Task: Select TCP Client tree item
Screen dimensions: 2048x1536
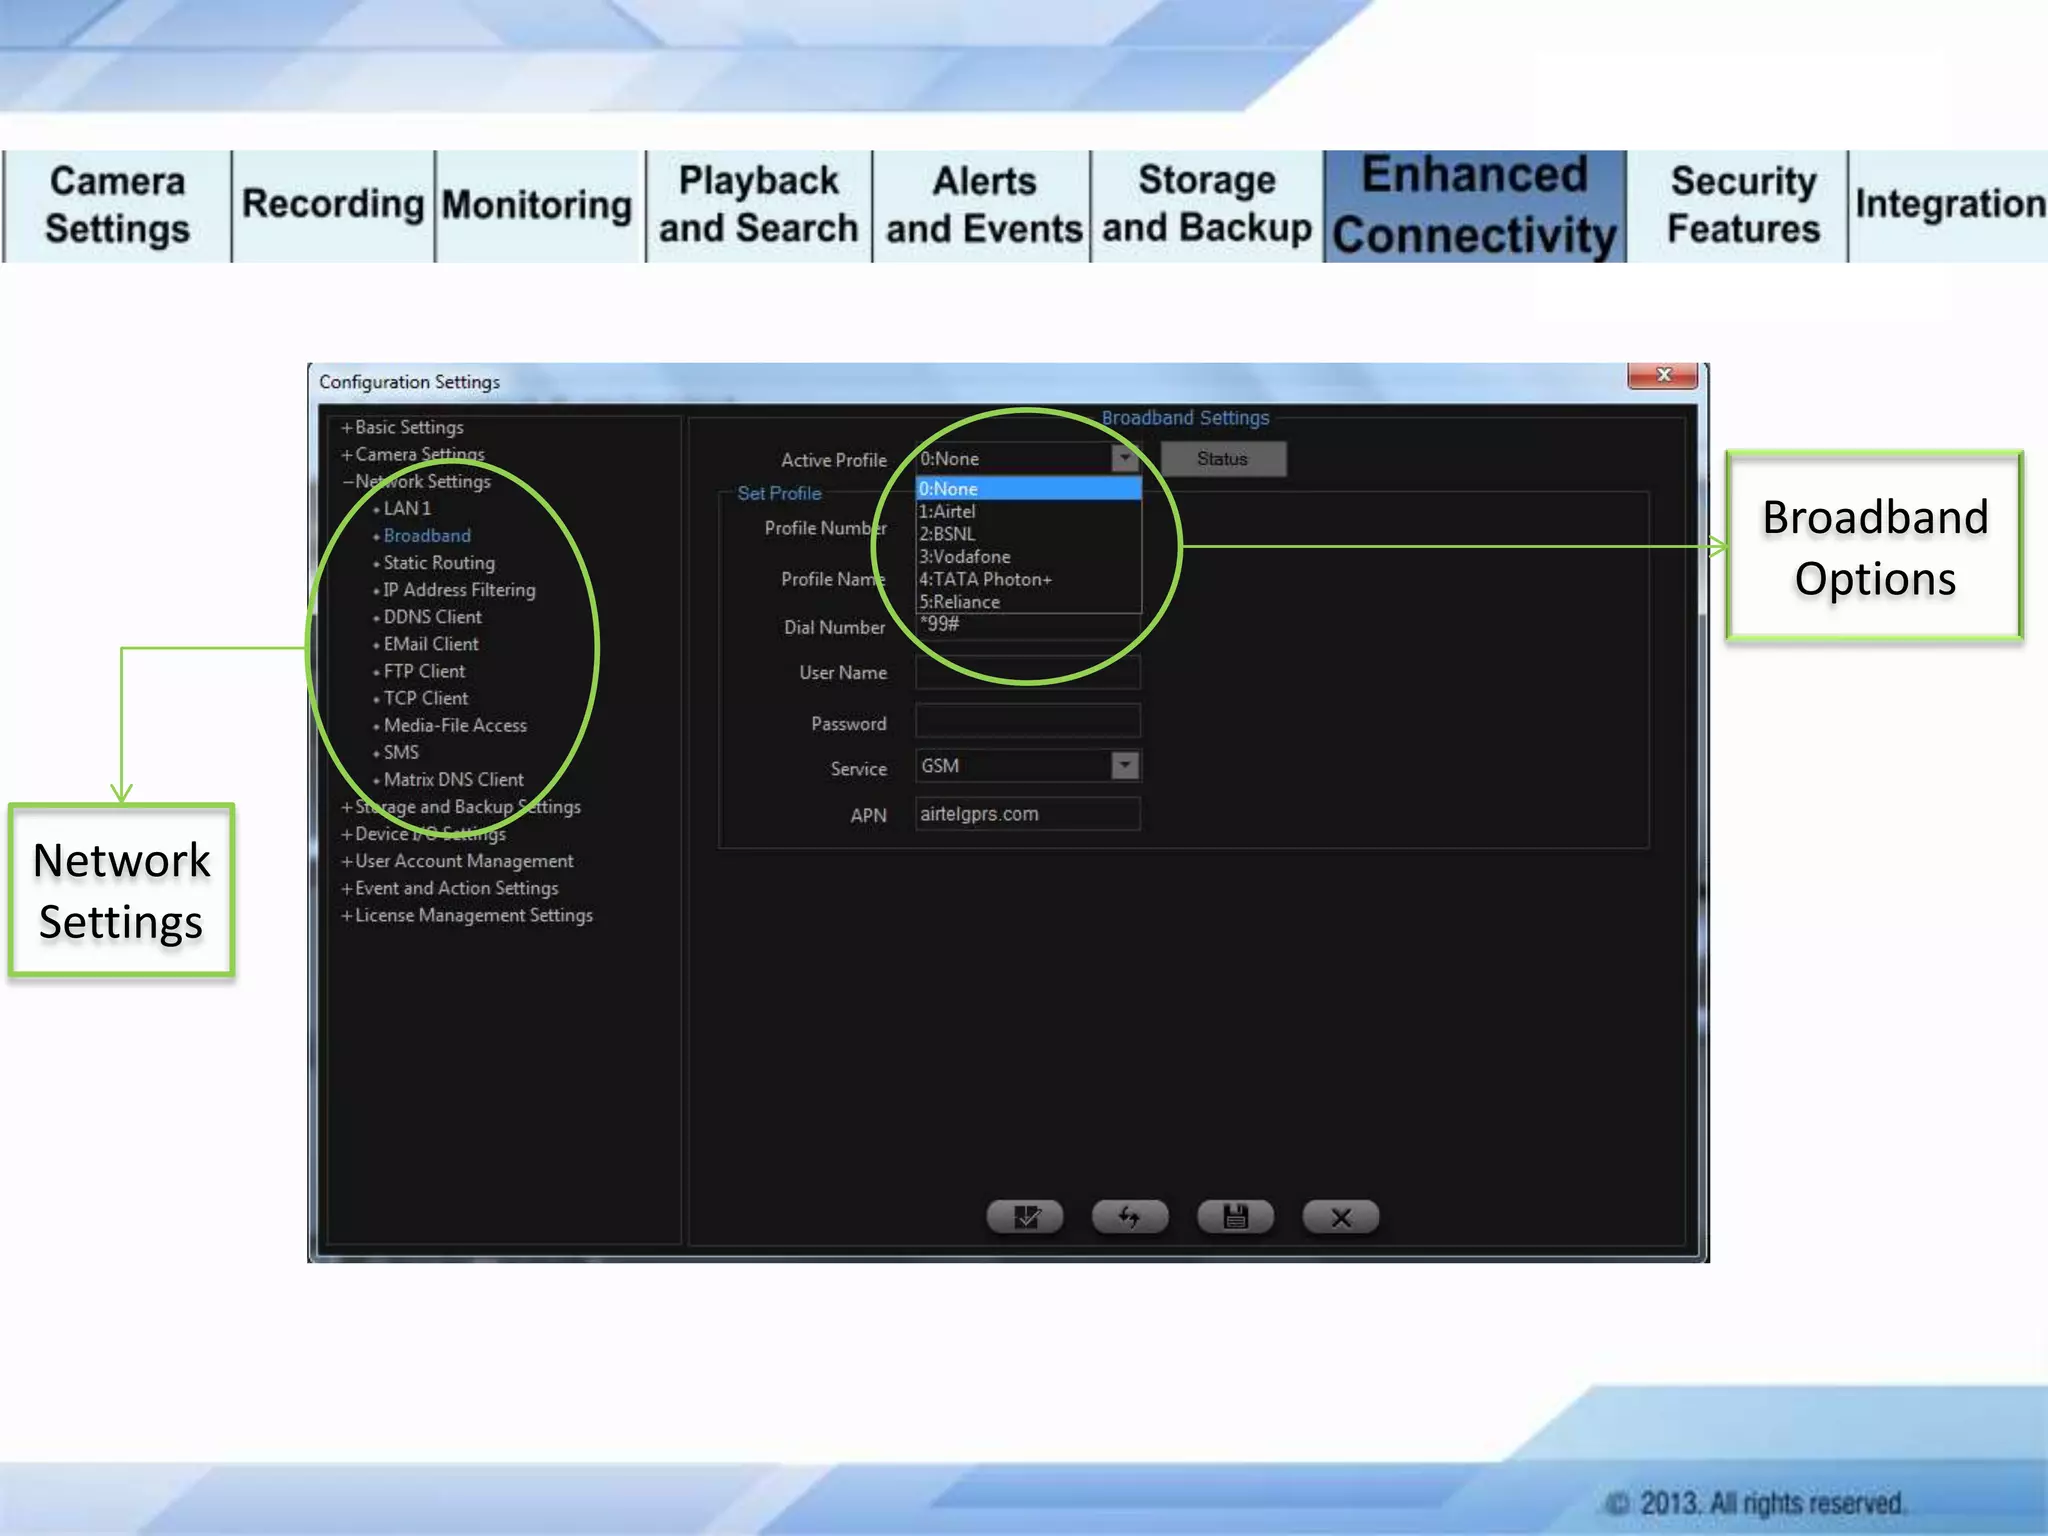Action: click(426, 698)
